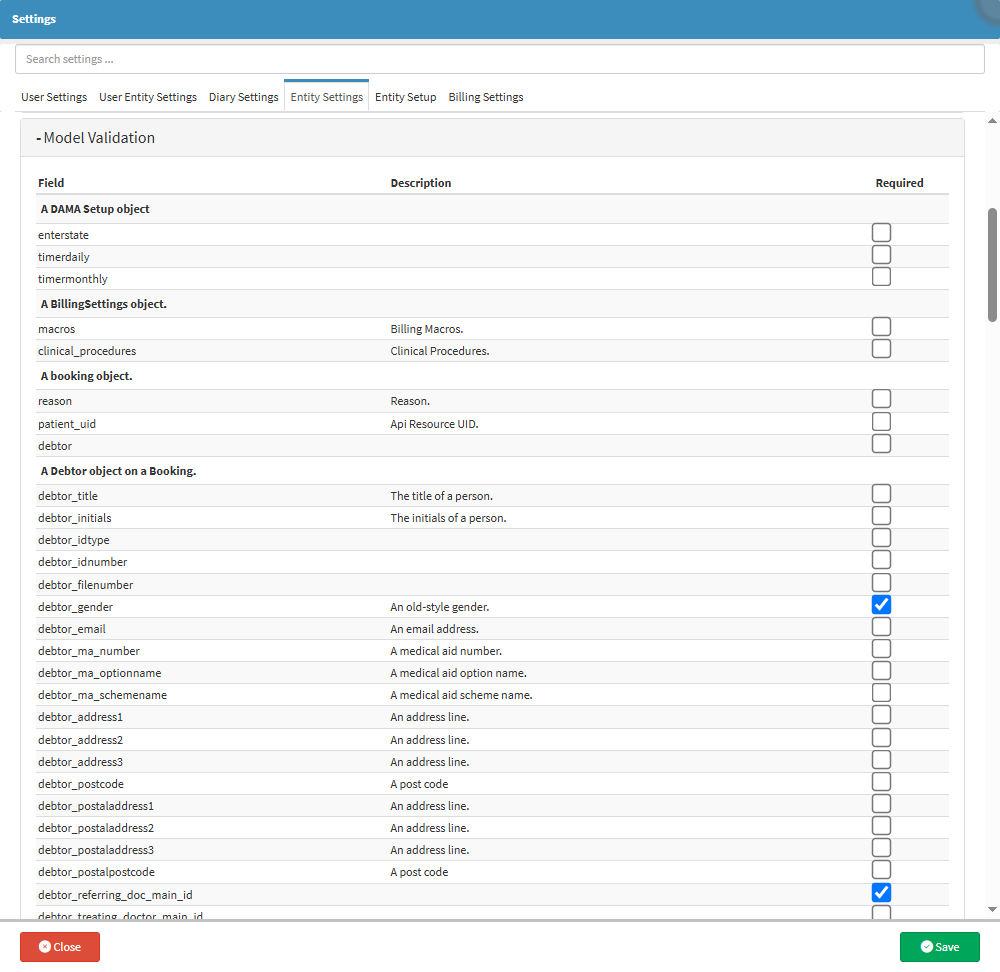Uncheck the debtor_gender required checkbox

[x=881, y=605]
